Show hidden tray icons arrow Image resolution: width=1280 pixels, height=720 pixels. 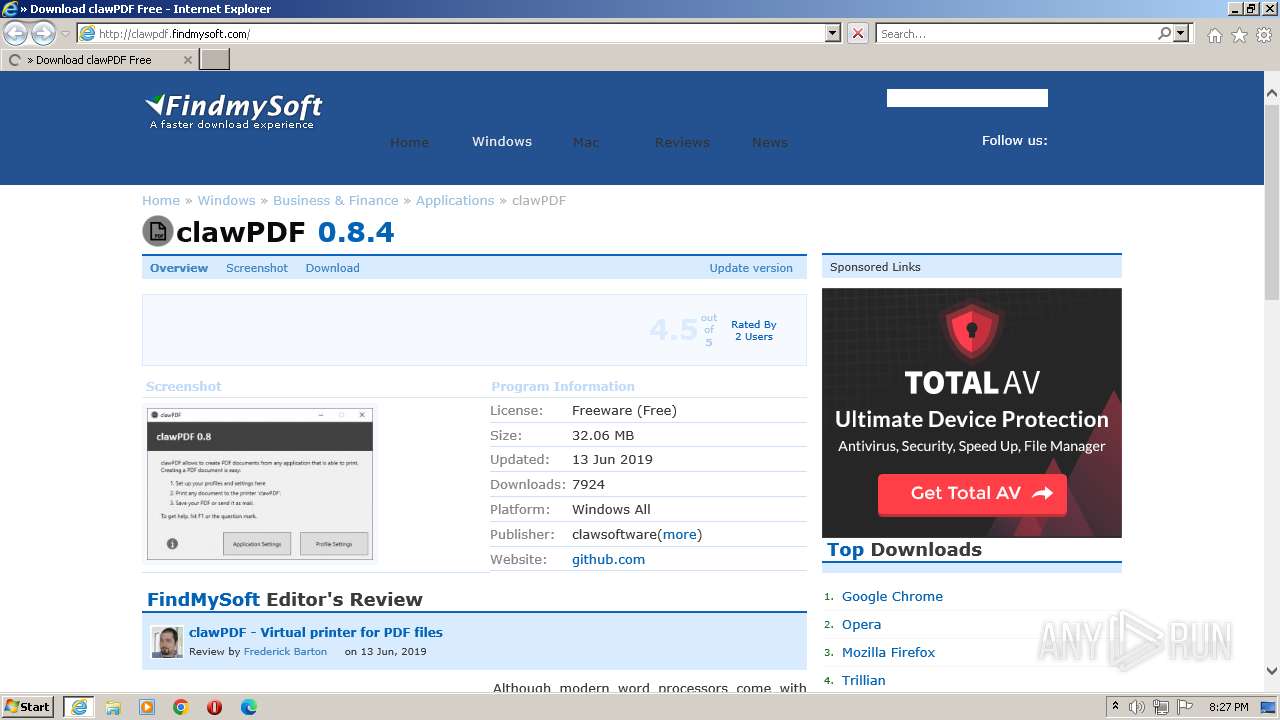[x=1116, y=707]
